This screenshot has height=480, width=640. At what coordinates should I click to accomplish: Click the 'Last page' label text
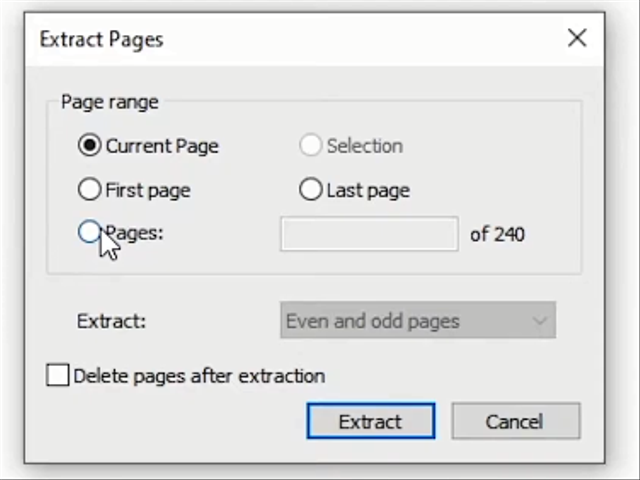(368, 190)
